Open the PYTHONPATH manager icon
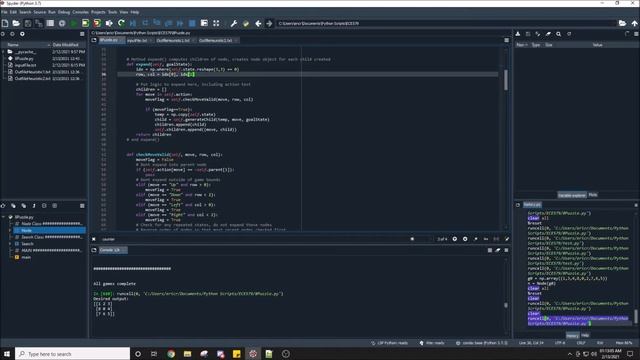 coord(246,23)
